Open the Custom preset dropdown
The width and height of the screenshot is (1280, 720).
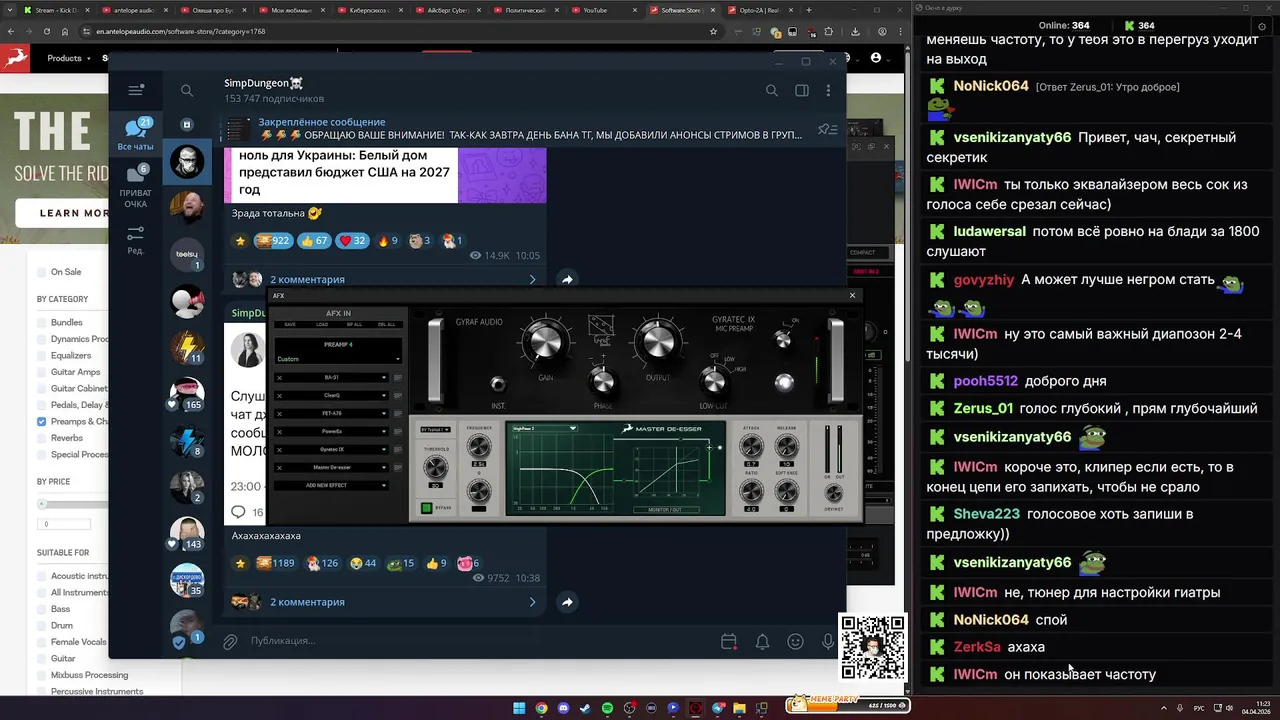pyautogui.click(x=338, y=359)
